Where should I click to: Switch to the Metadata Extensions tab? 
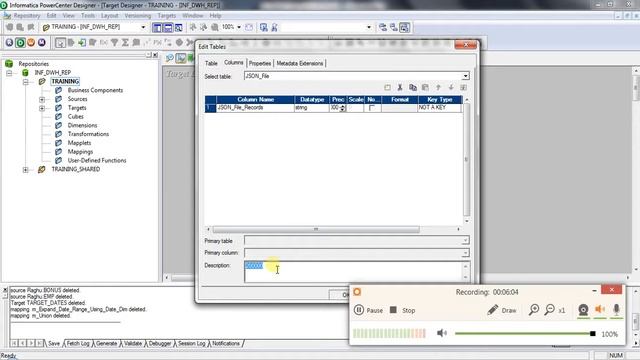point(300,63)
